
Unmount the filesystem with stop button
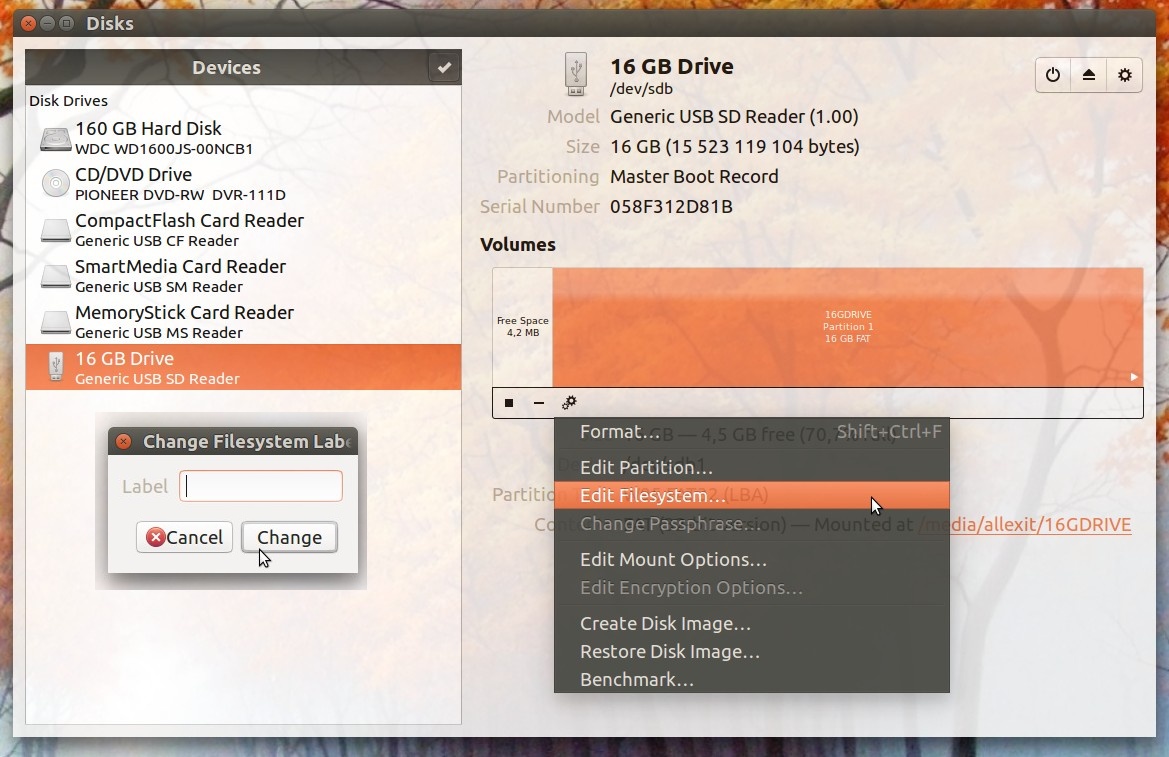tap(509, 403)
